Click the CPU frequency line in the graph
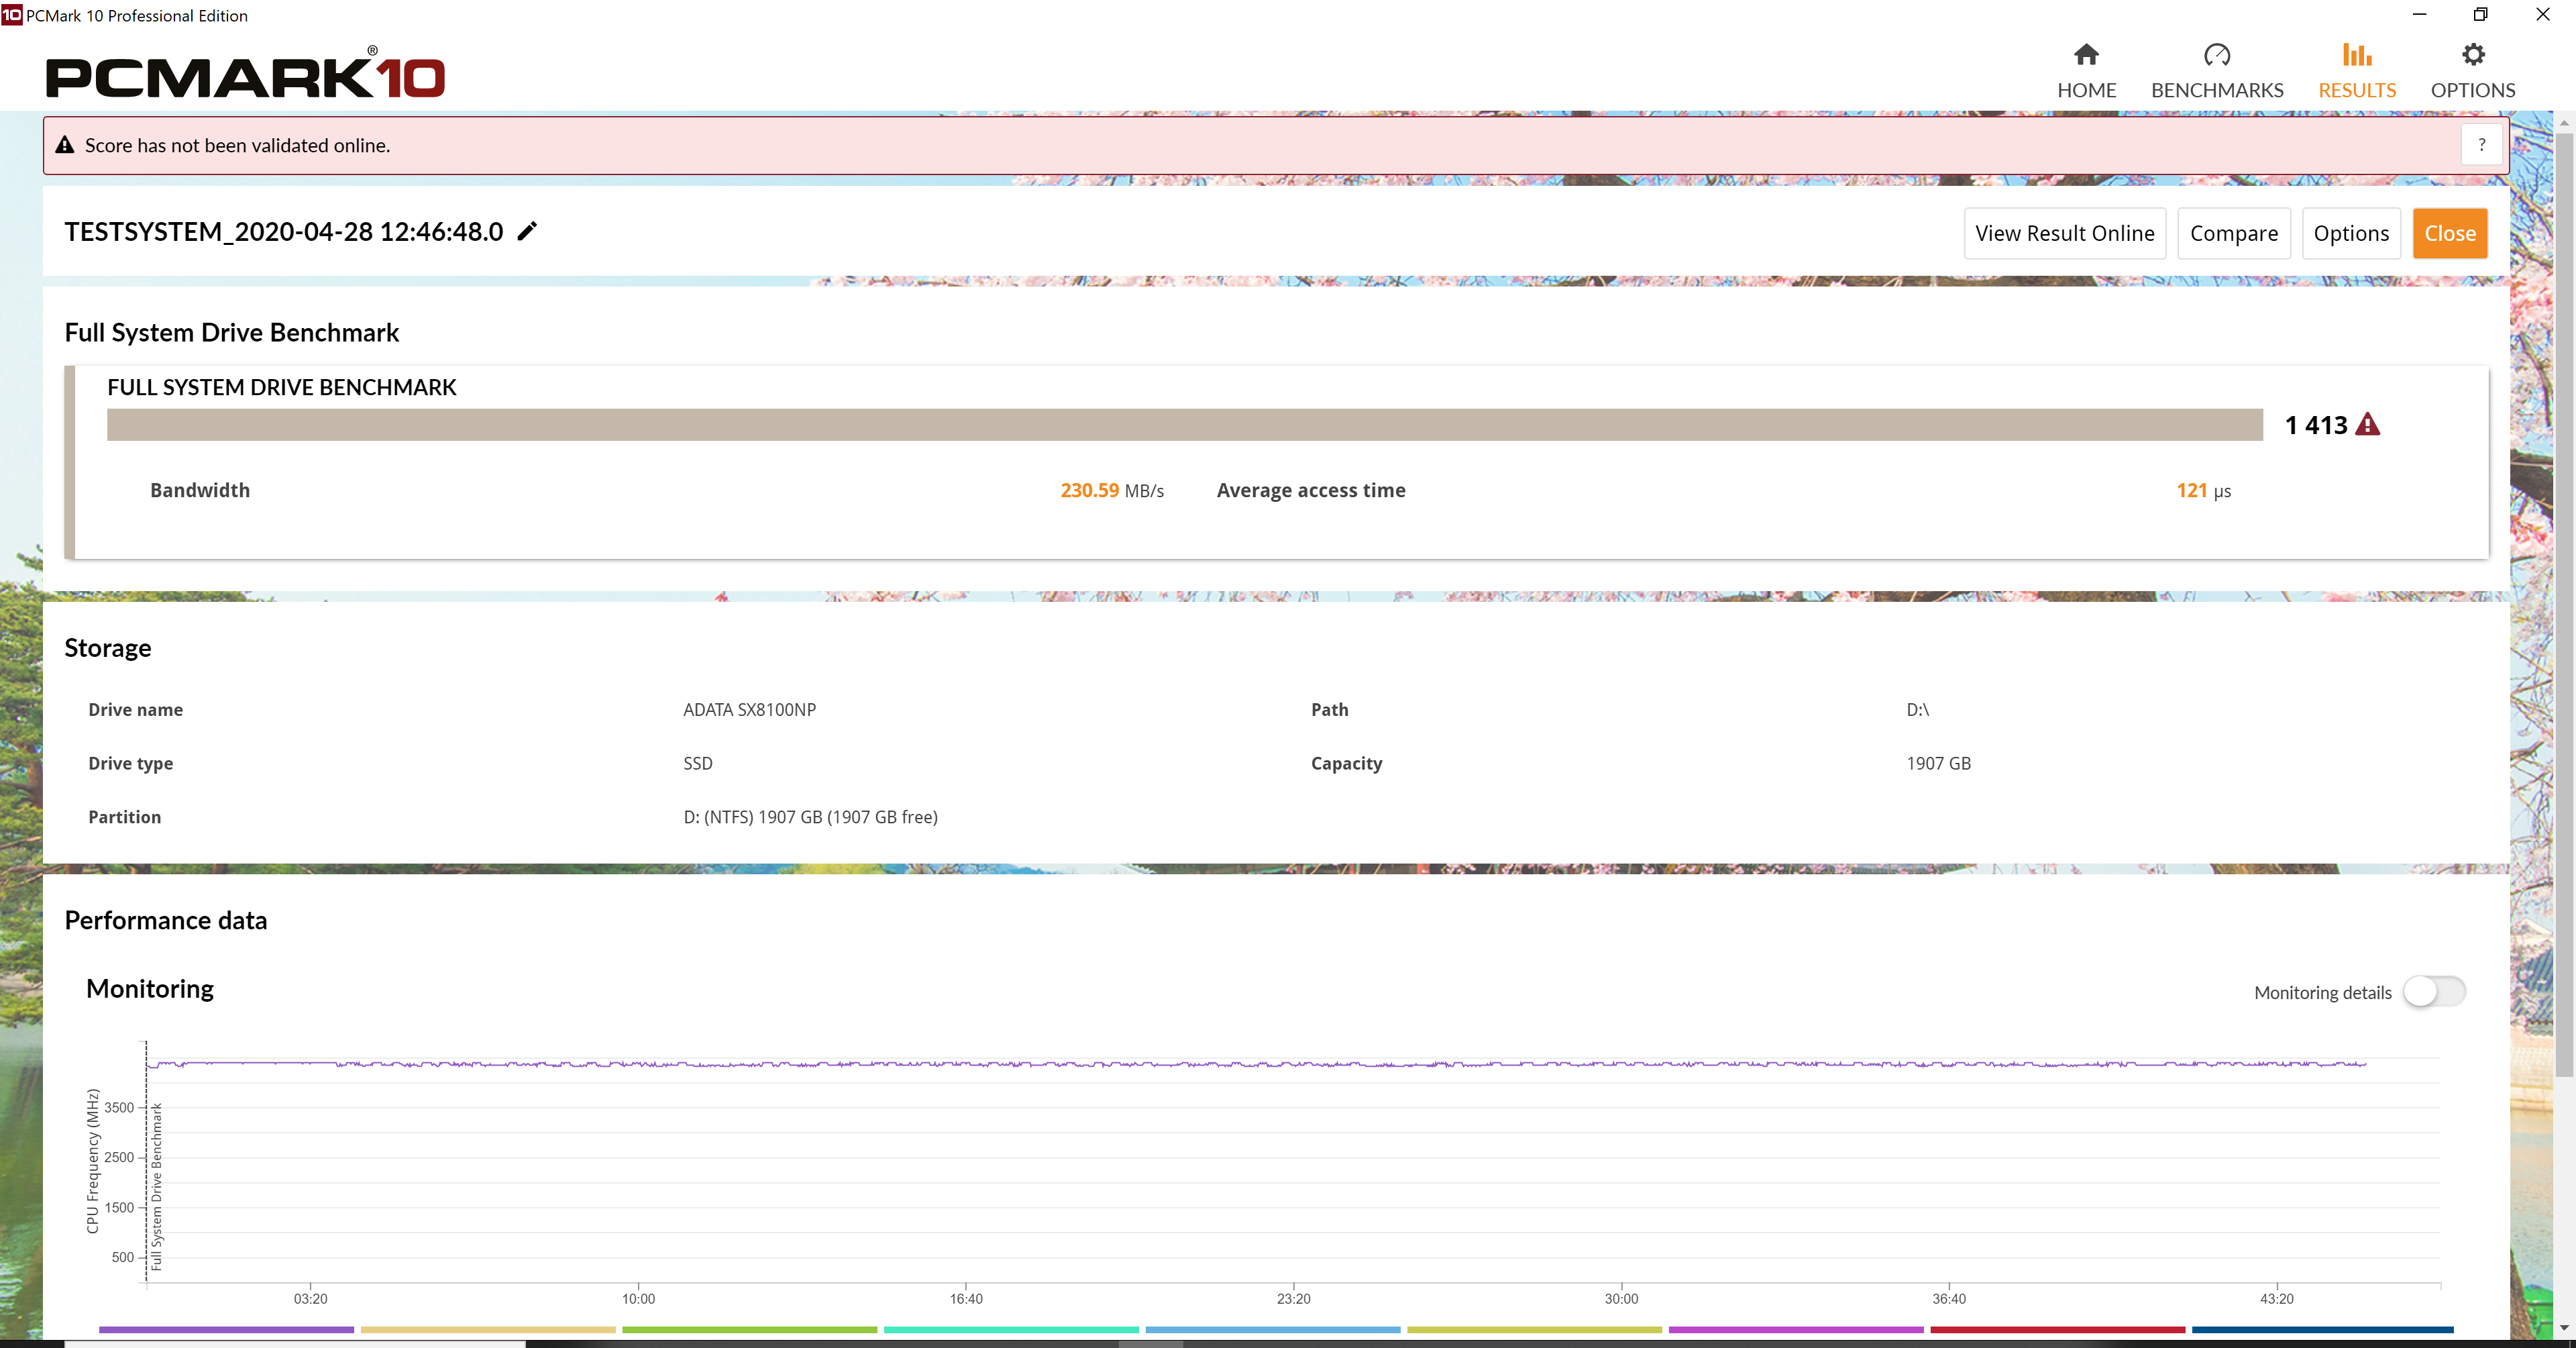Screen dimensions: 2576x1348 1256,1064
